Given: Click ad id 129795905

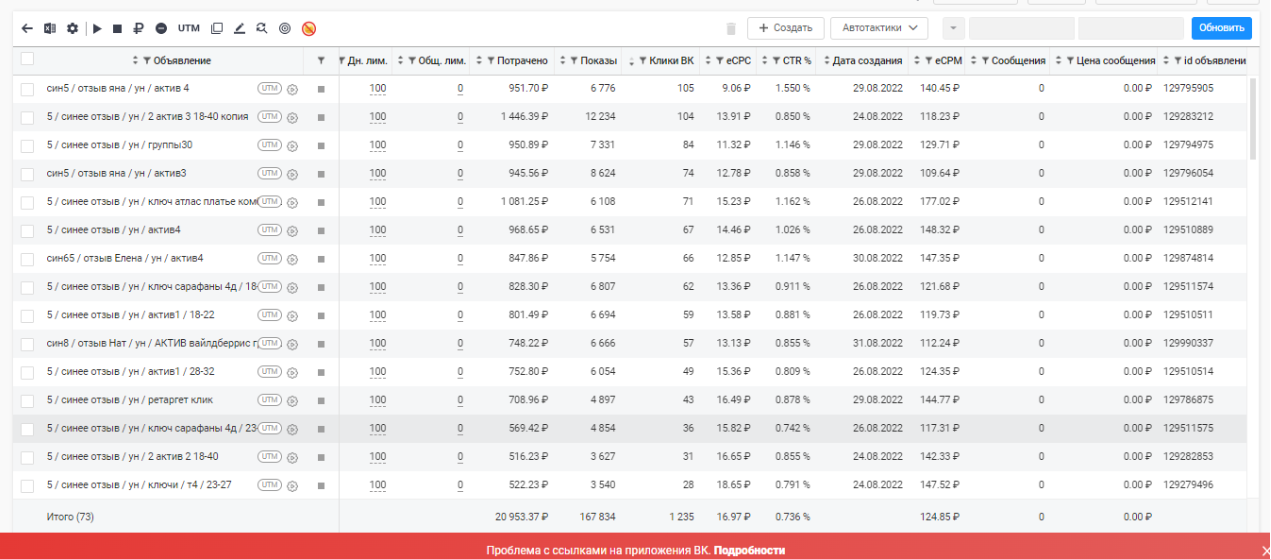Looking at the screenshot, I should click(x=1188, y=88).
